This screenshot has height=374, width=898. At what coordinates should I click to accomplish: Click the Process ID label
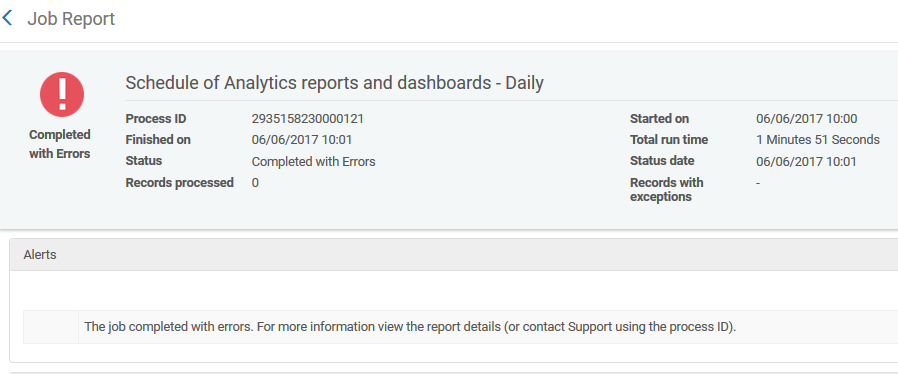(156, 119)
